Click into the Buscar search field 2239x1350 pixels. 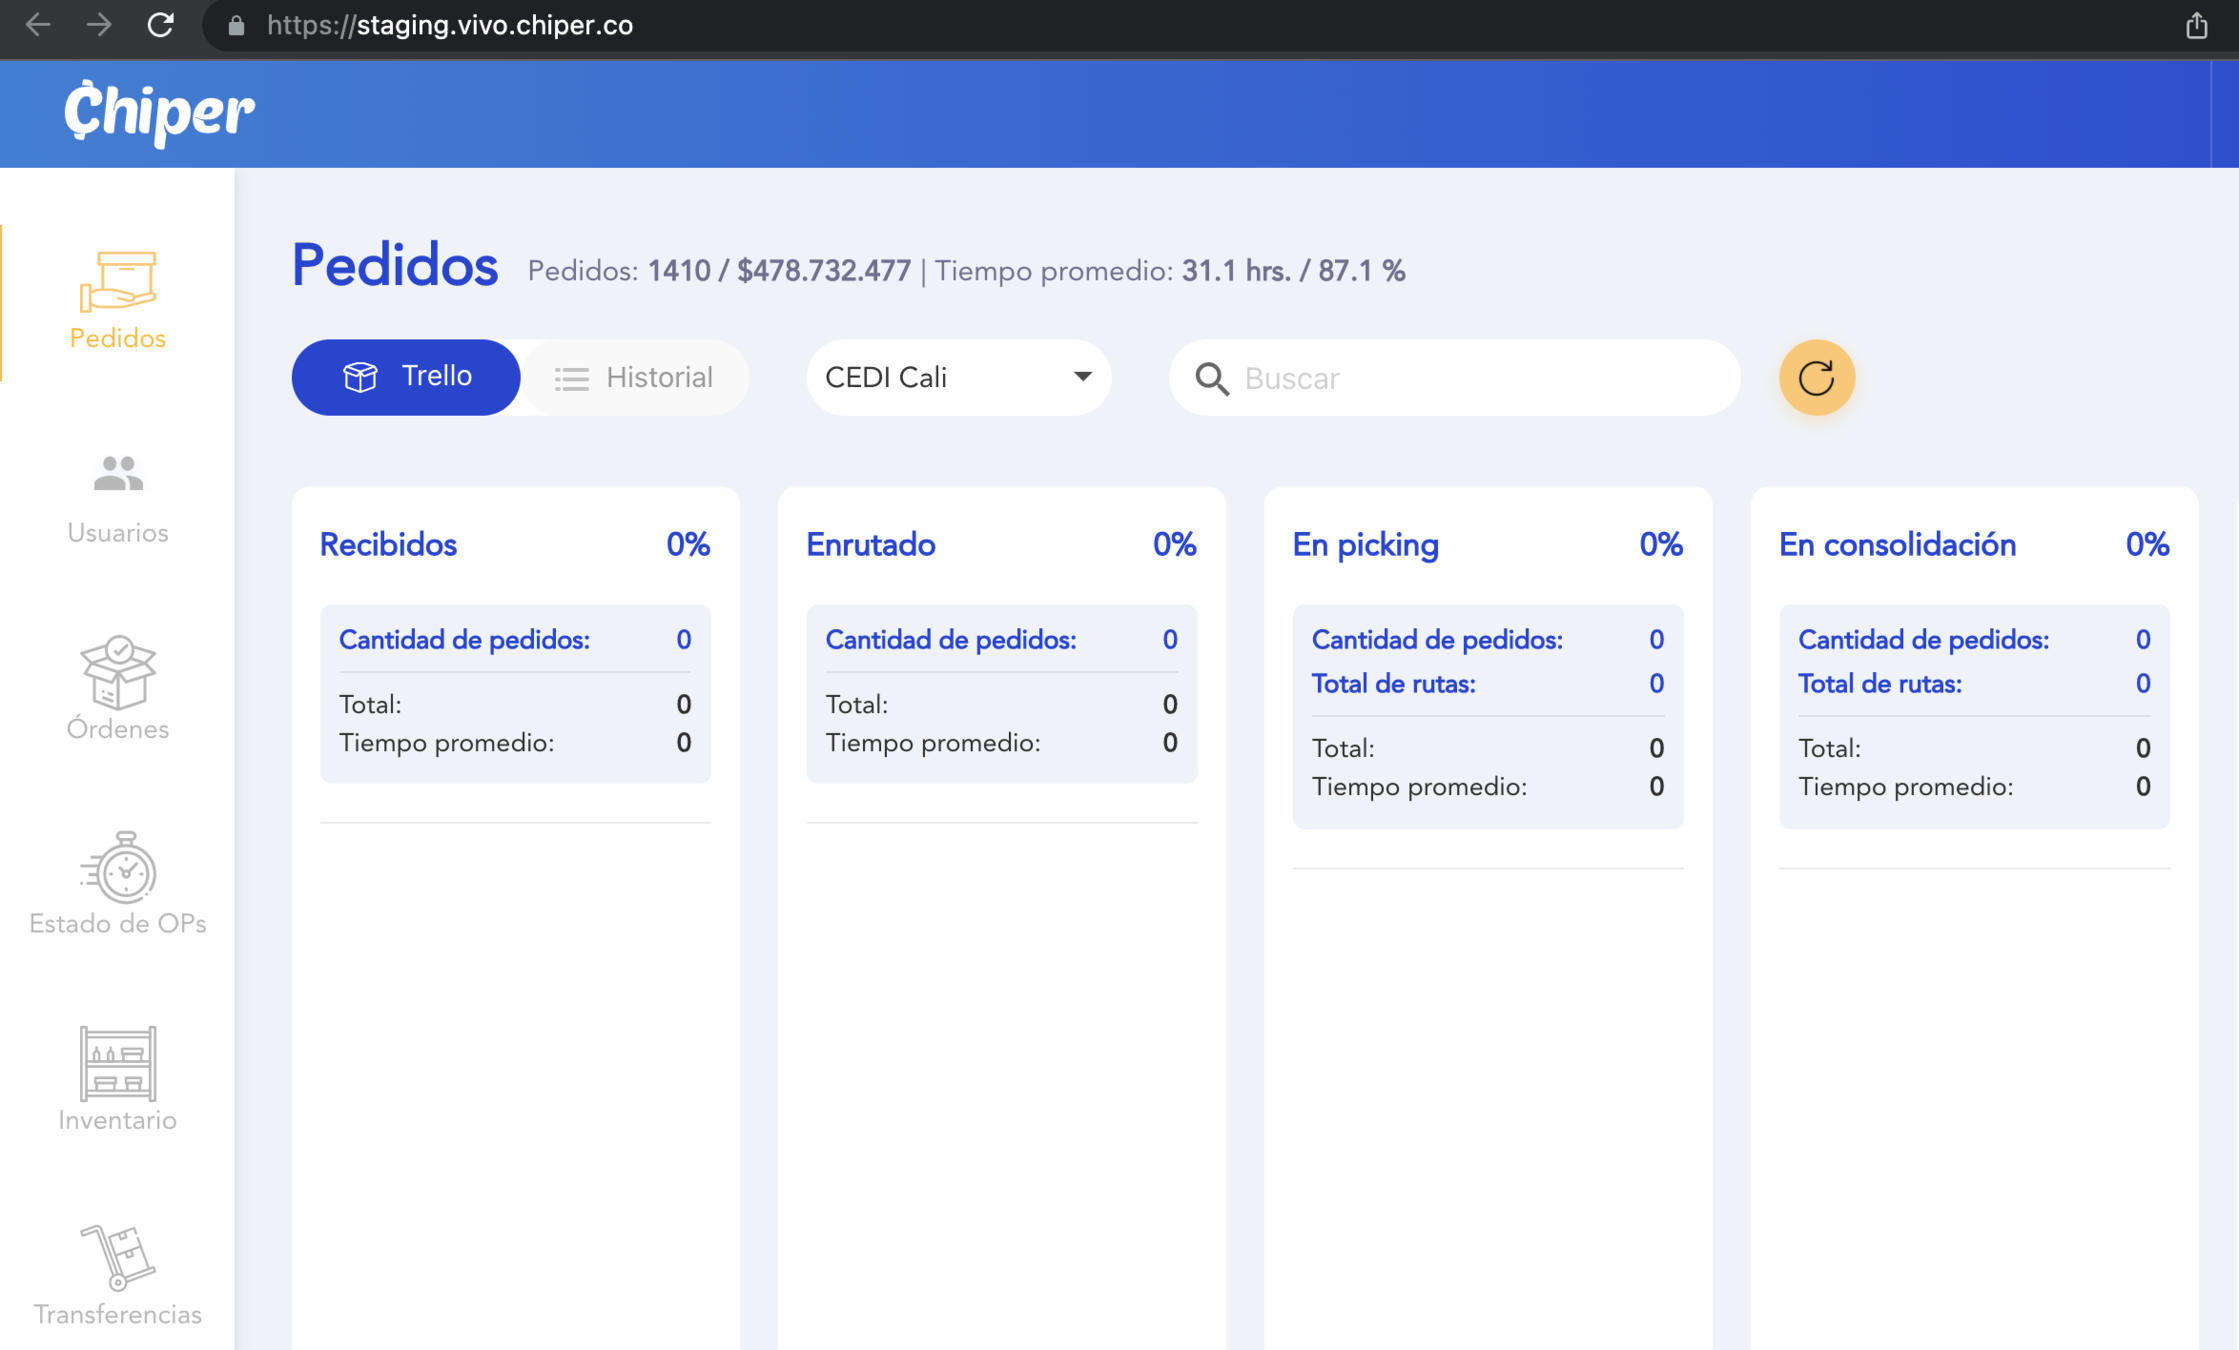(x=1480, y=378)
